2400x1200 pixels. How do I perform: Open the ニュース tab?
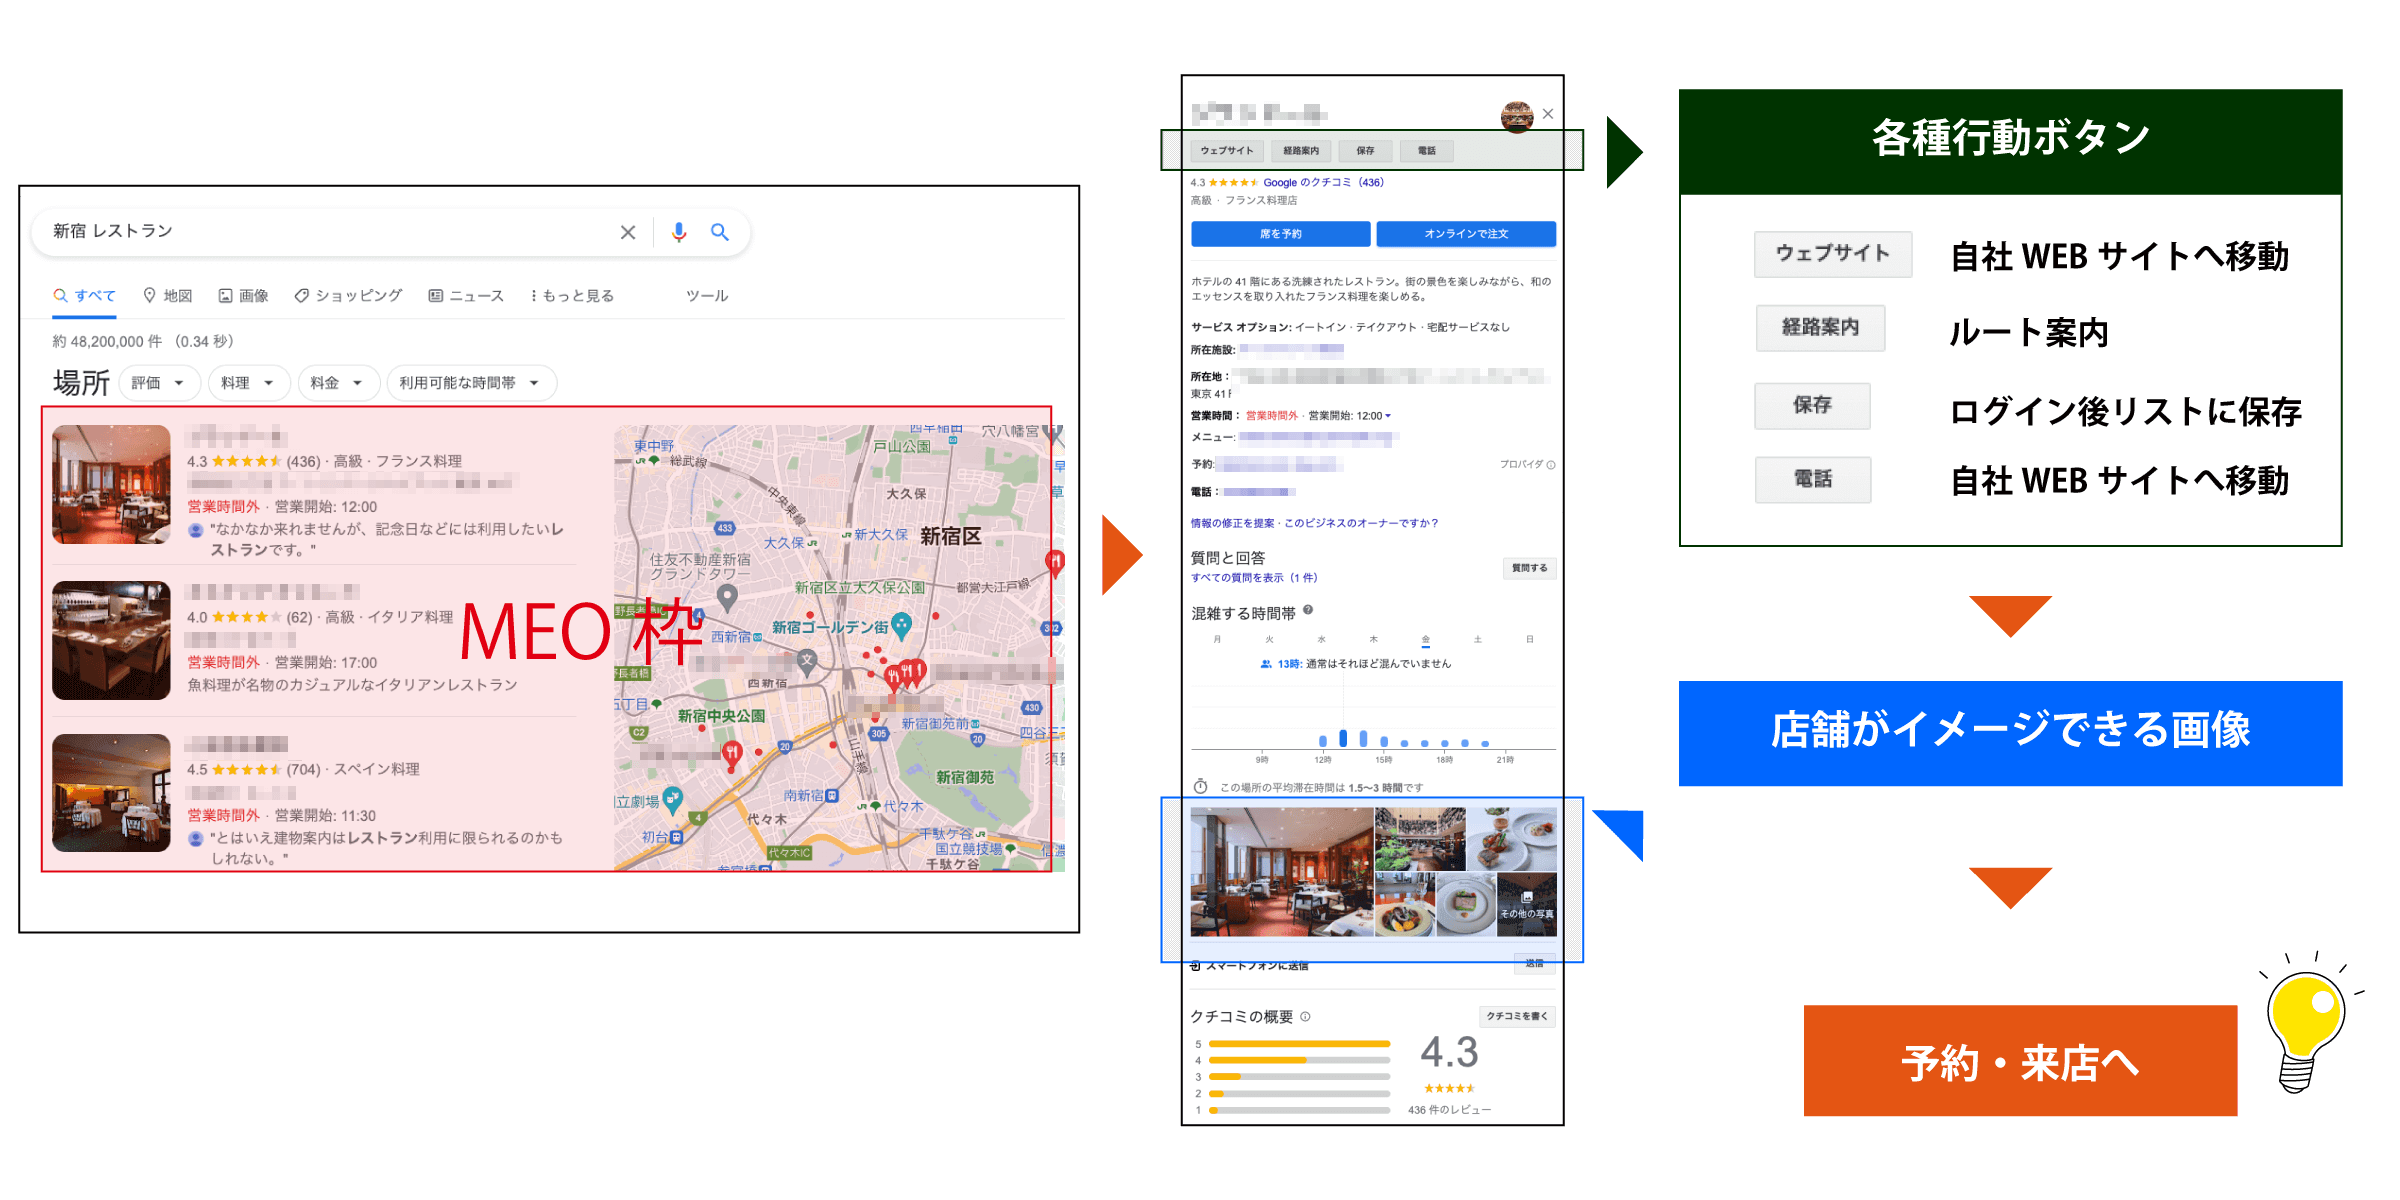click(466, 296)
